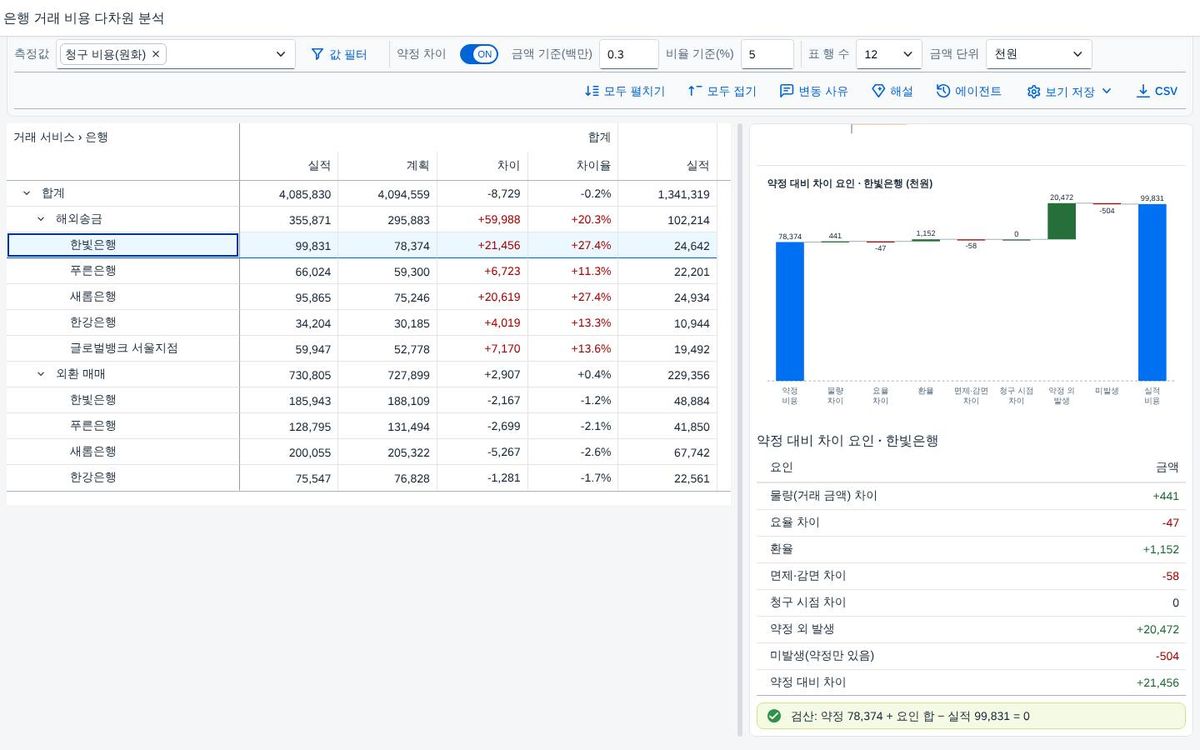Click the blue 실적 비용 waterfall bar
Image resolution: width=1200 pixels, height=750 pixels.
click(1152, 293)
